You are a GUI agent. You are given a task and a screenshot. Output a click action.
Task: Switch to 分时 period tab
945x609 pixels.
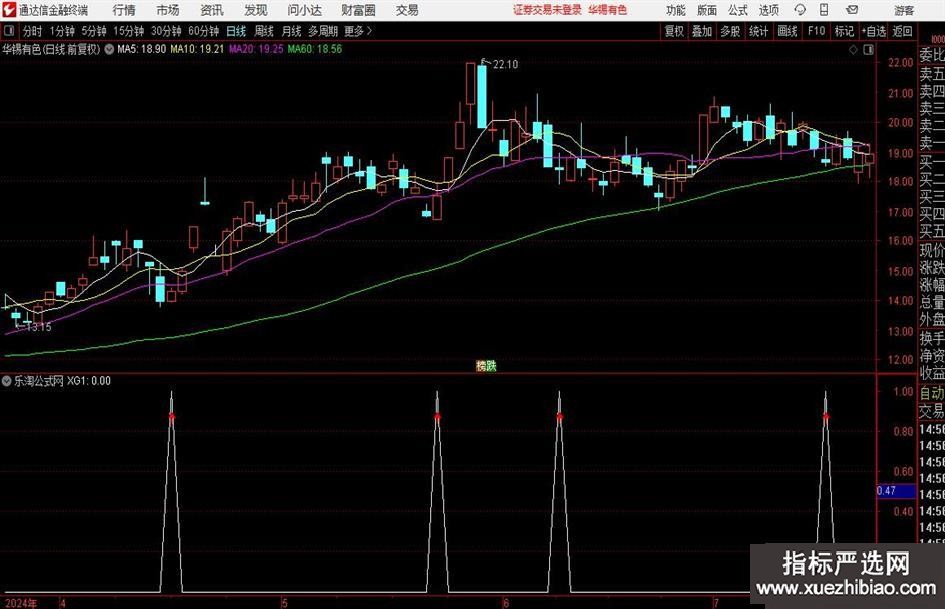[32, 31]
